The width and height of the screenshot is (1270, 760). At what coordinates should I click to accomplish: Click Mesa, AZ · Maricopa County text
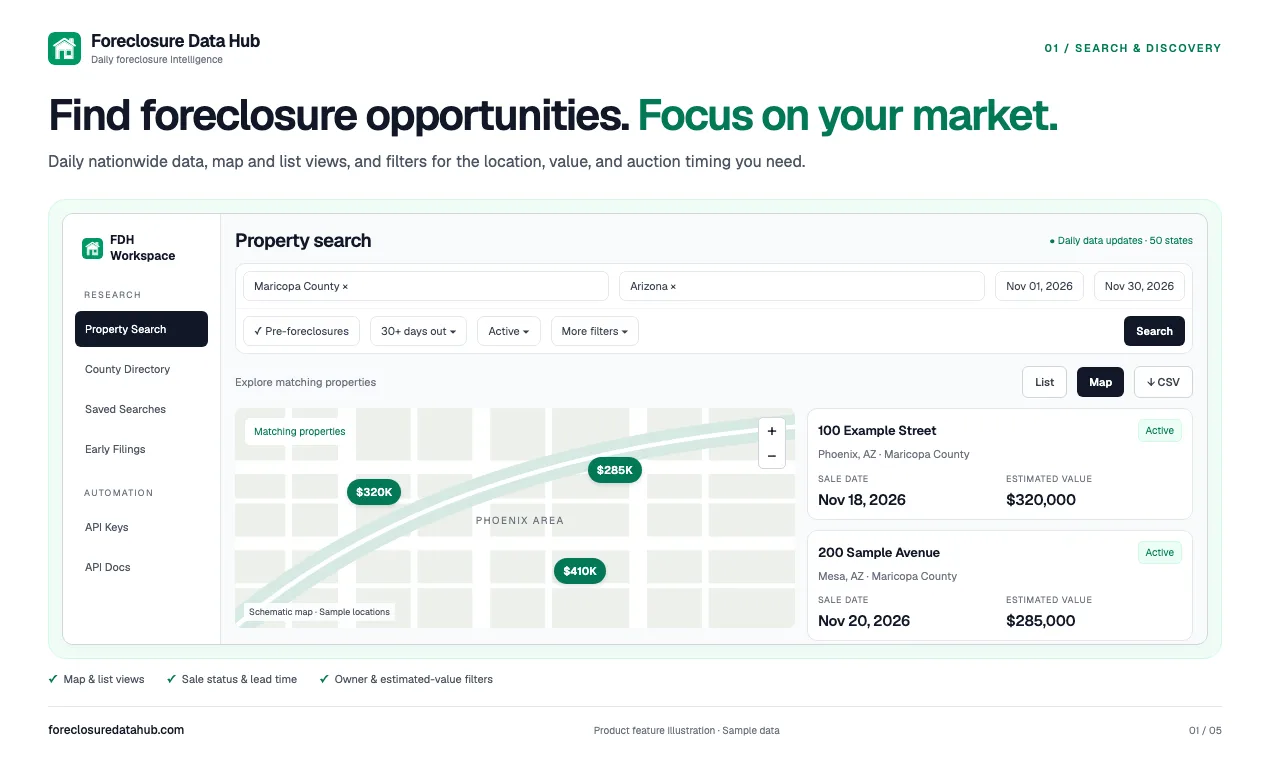pyautogui.click(x=888, y=576)
